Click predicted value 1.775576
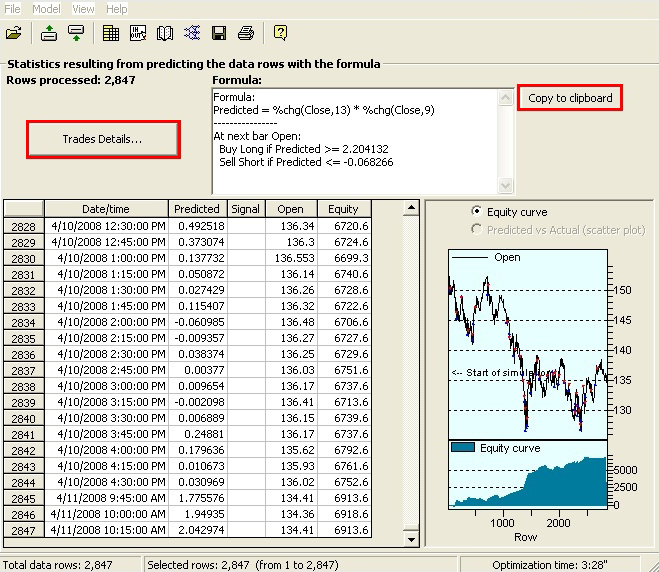Image resolution: width=659 pixels, height=572 pixels. [198, 498]
